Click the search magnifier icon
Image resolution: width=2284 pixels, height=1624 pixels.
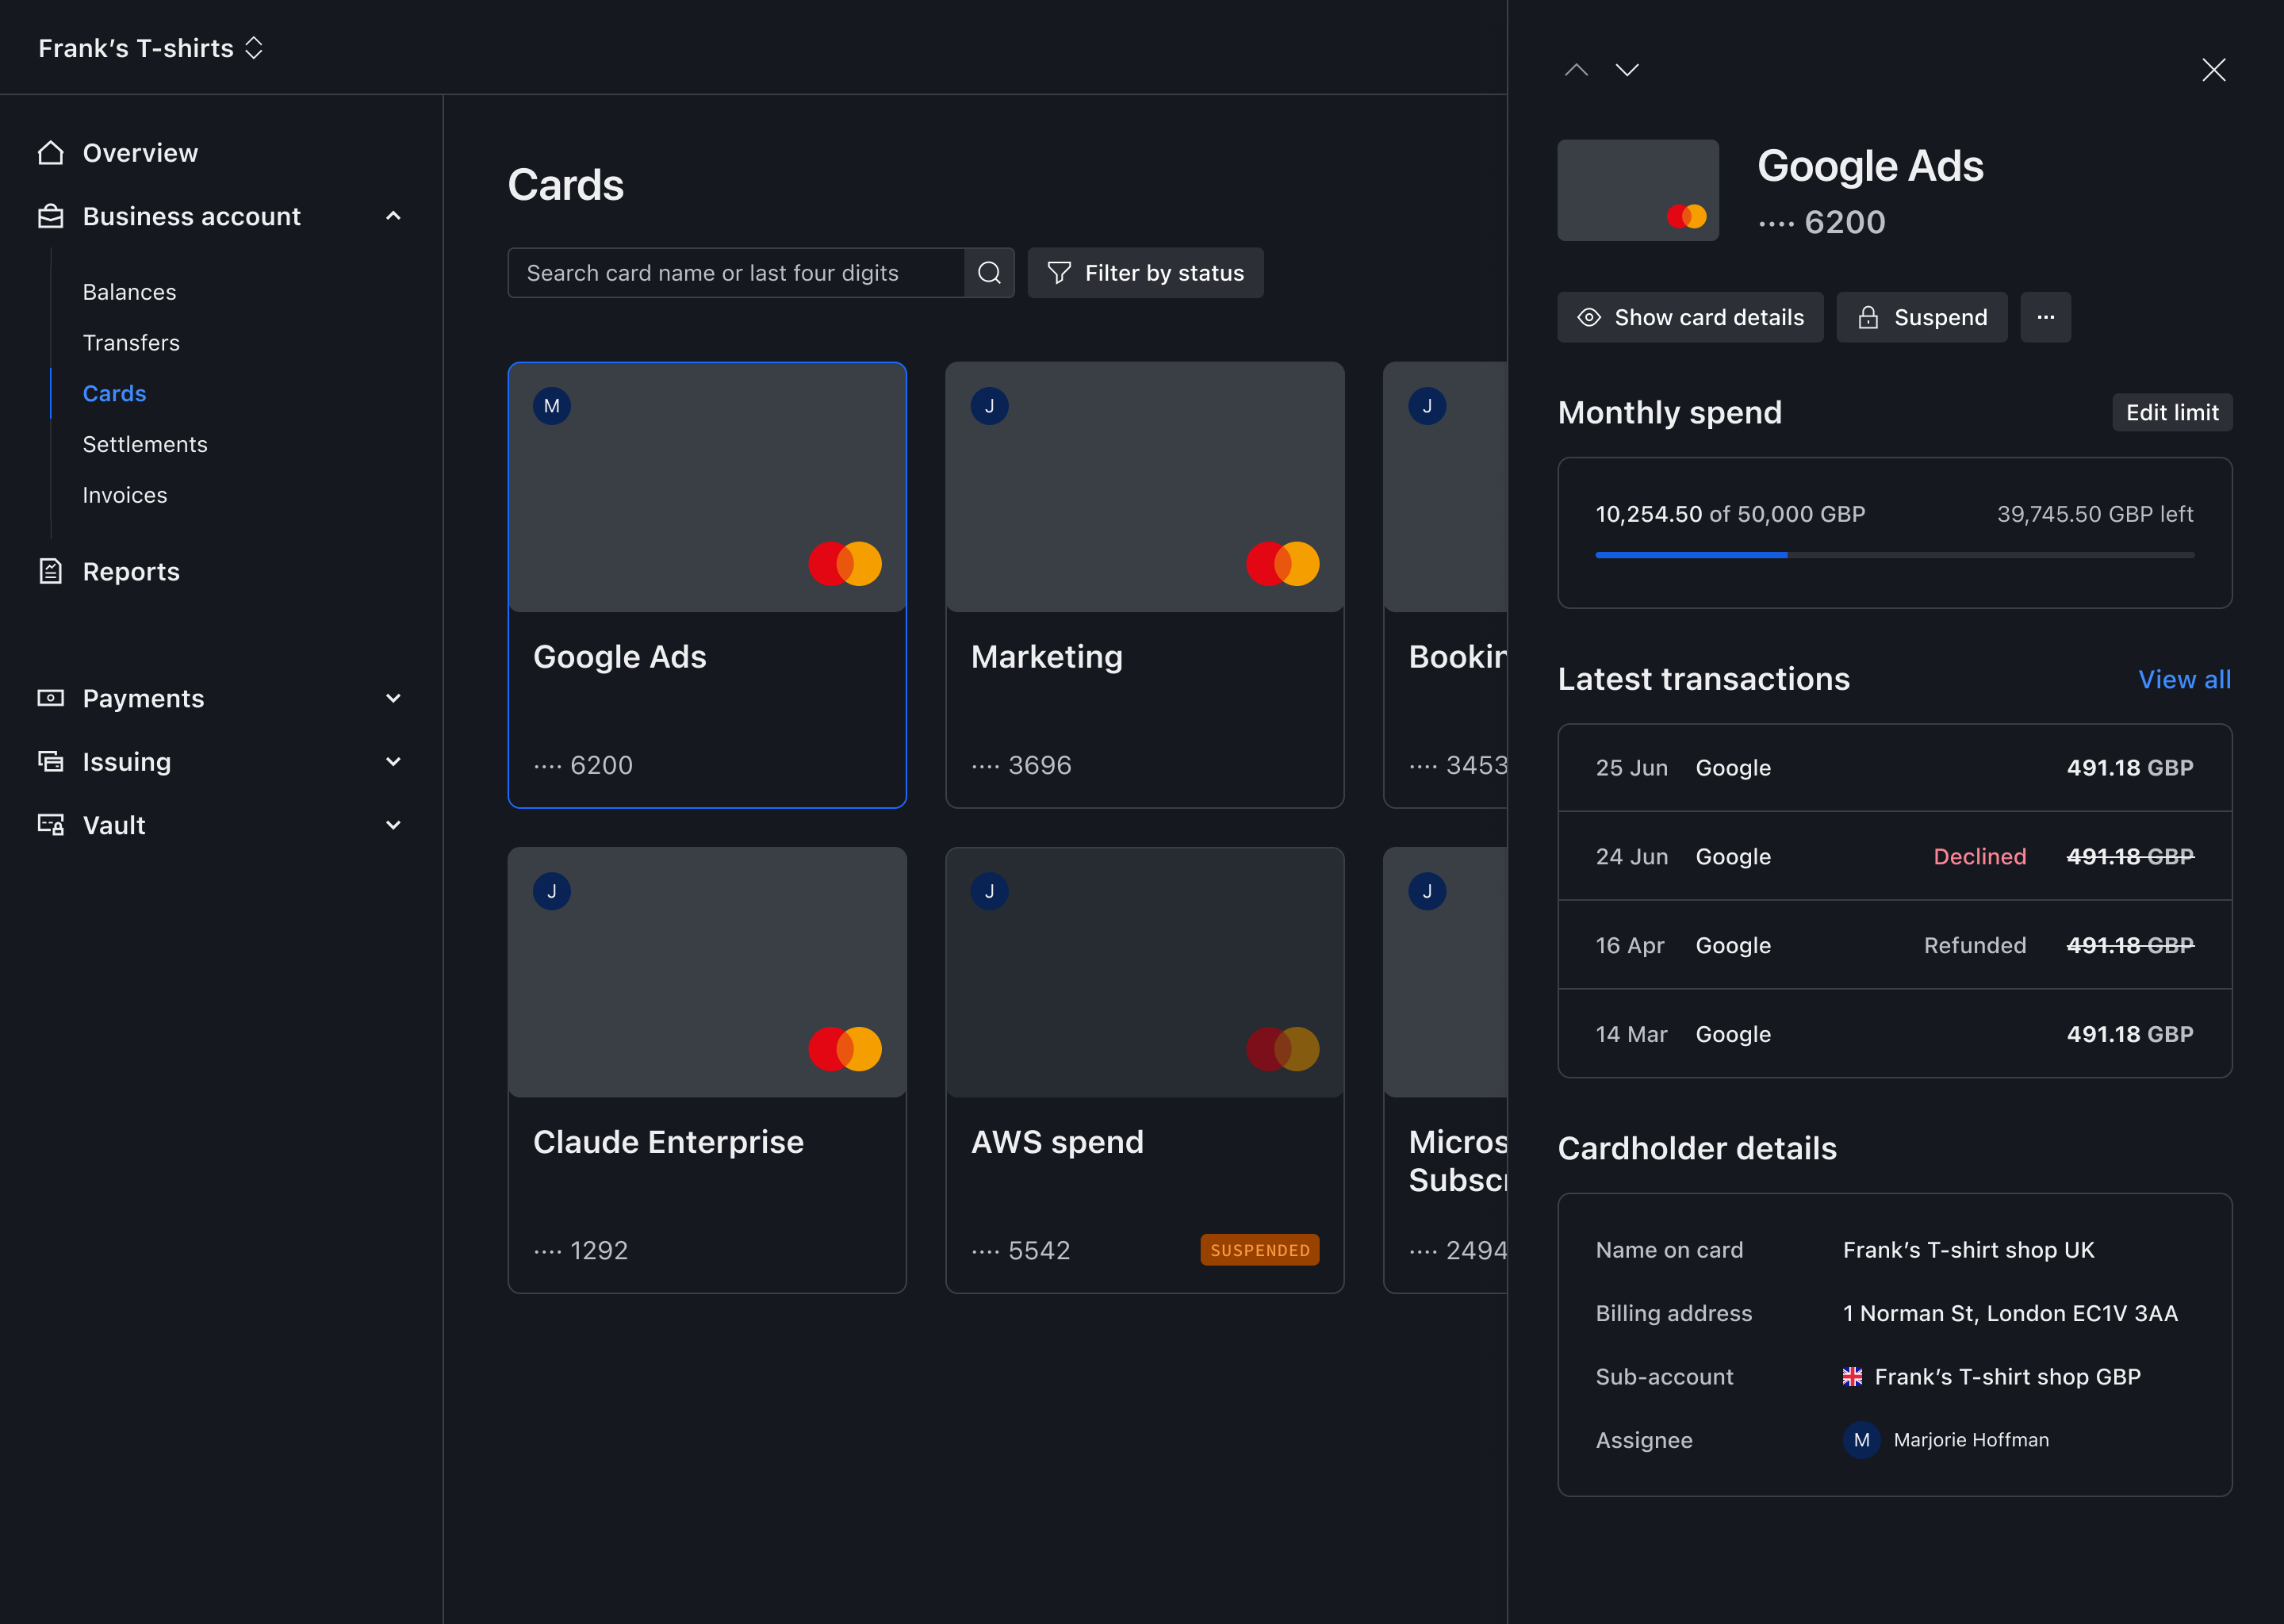tap(989, 273)
